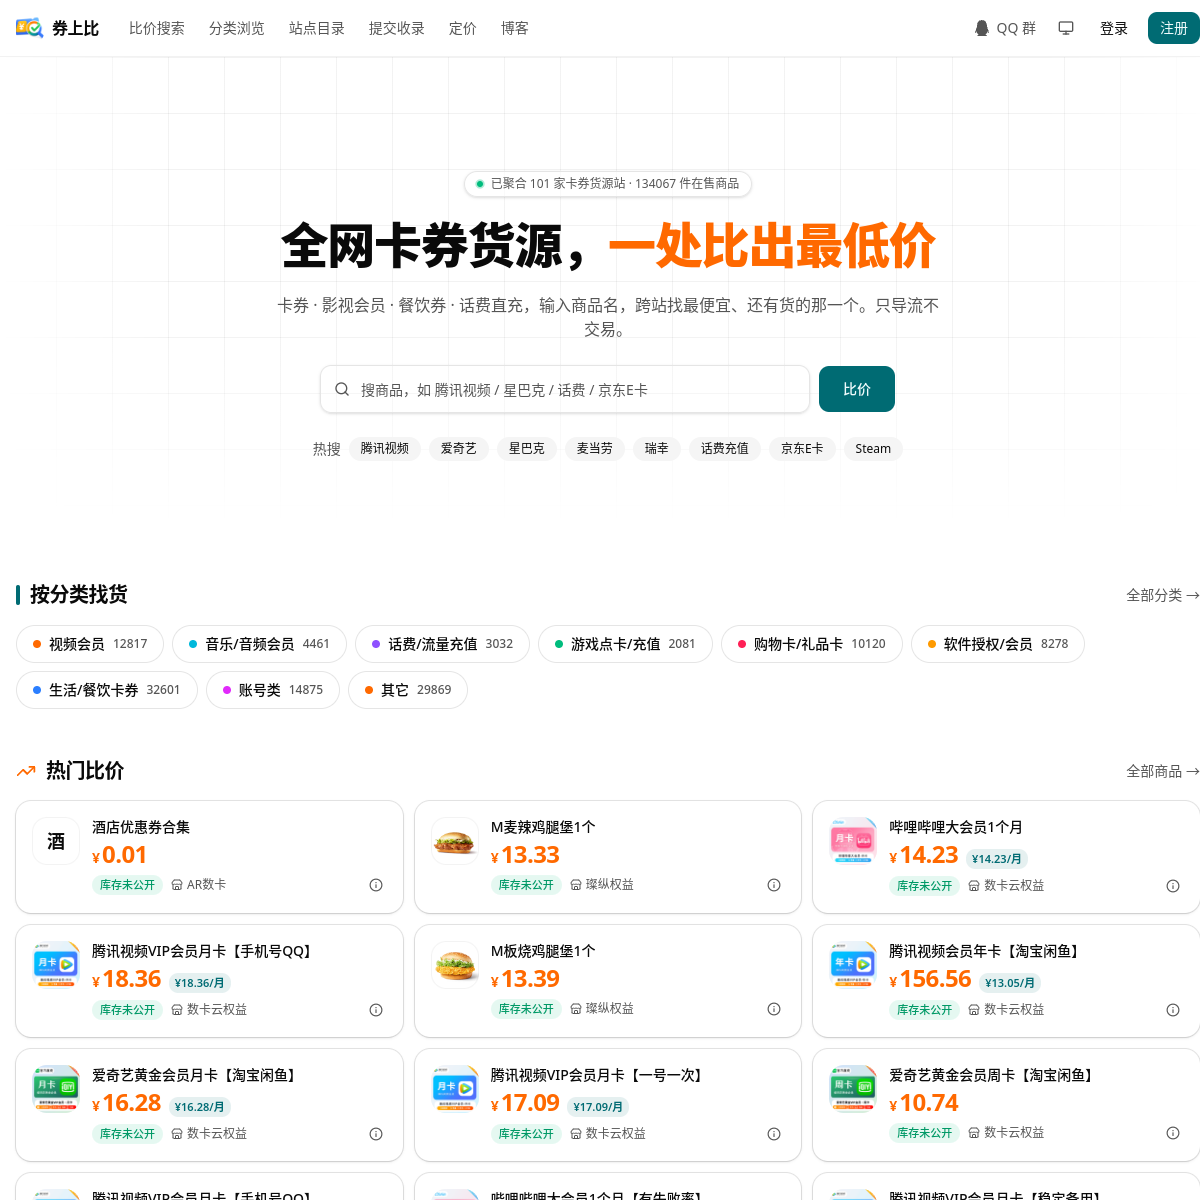1200x1200 pixels.
Task: Select hot search tag Steam
Action: click(x=873, y=448)
